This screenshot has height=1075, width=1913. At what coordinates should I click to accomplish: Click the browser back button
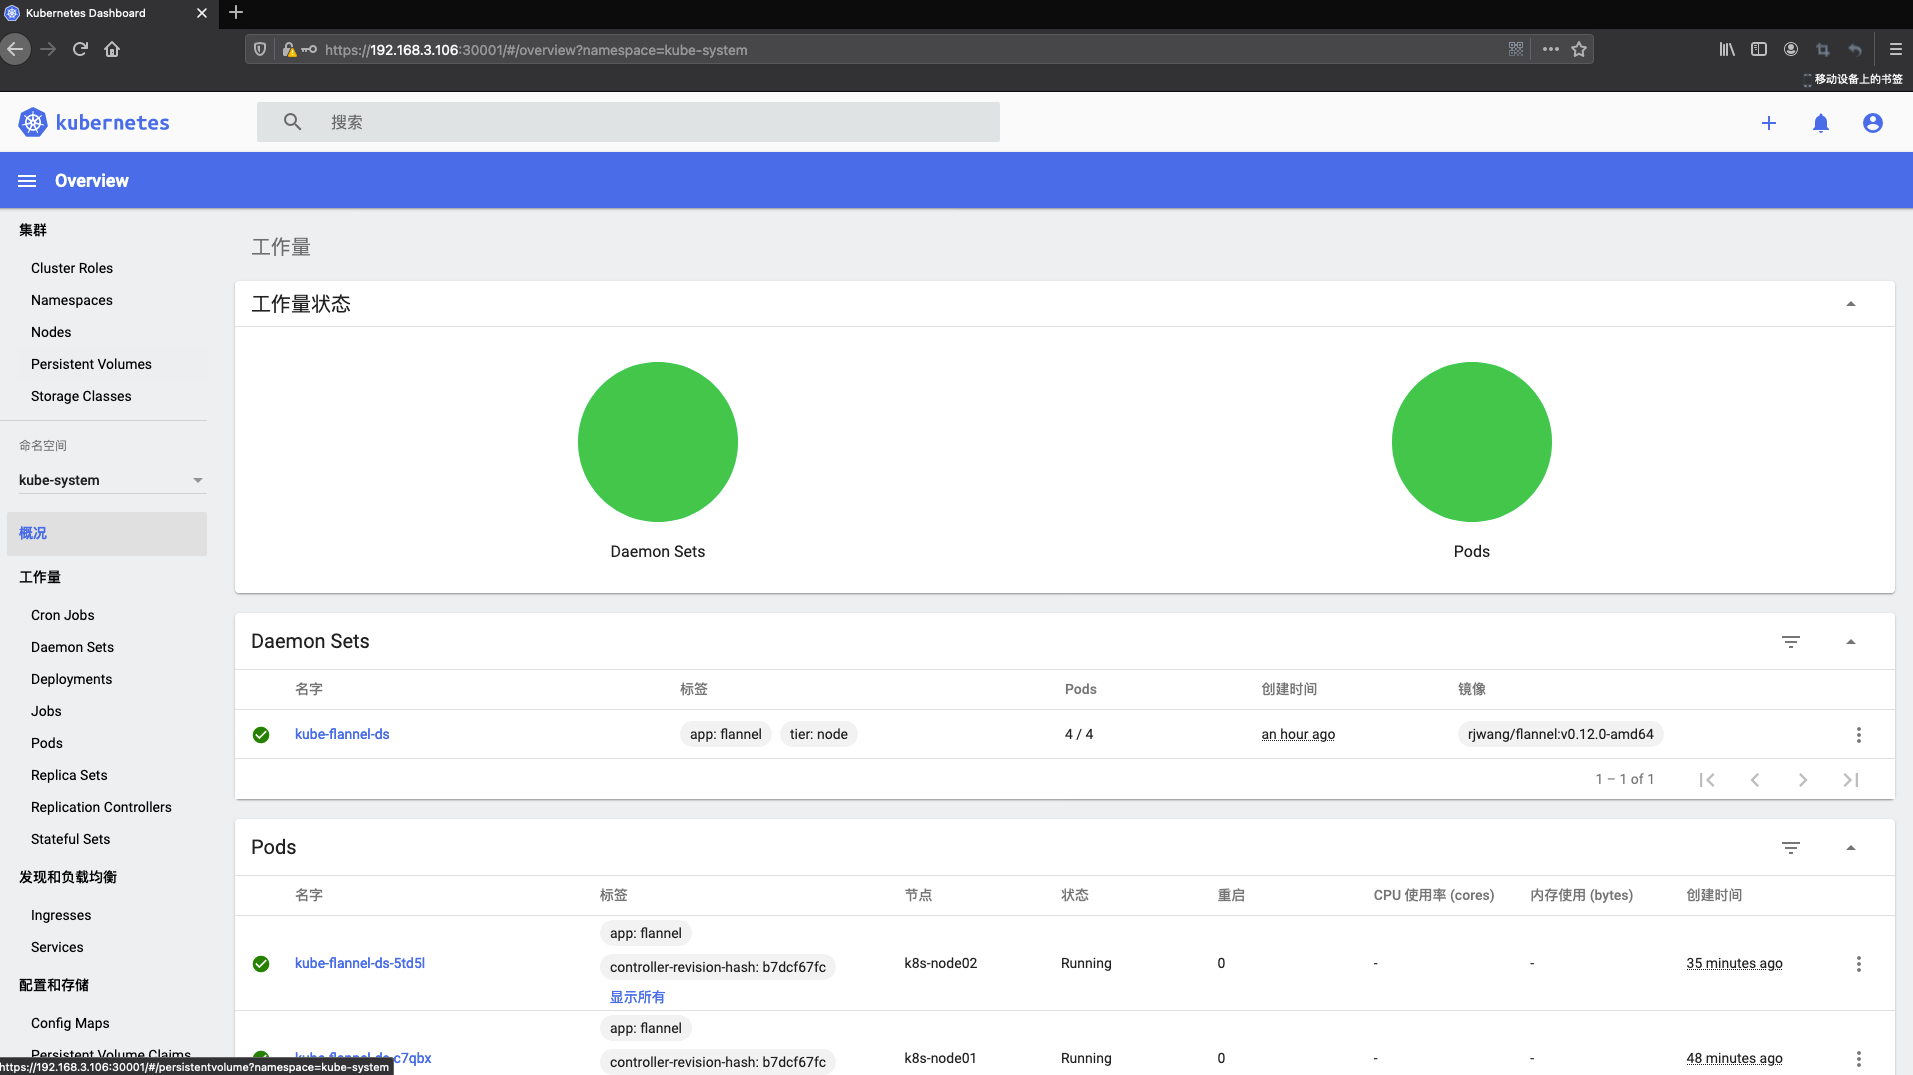(15, 49)
